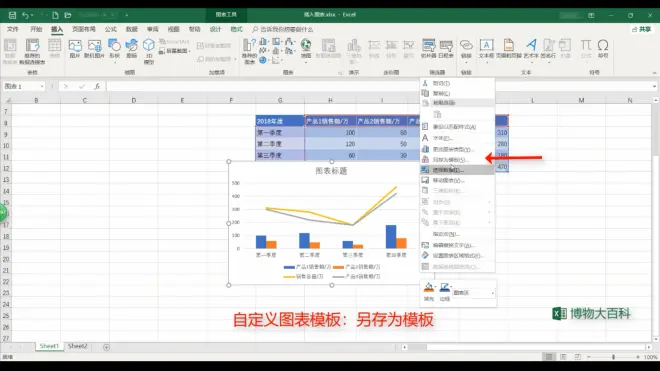Click the zoom slider in status bar
This screenshot has height=371, width=660.
click(613, 357)
